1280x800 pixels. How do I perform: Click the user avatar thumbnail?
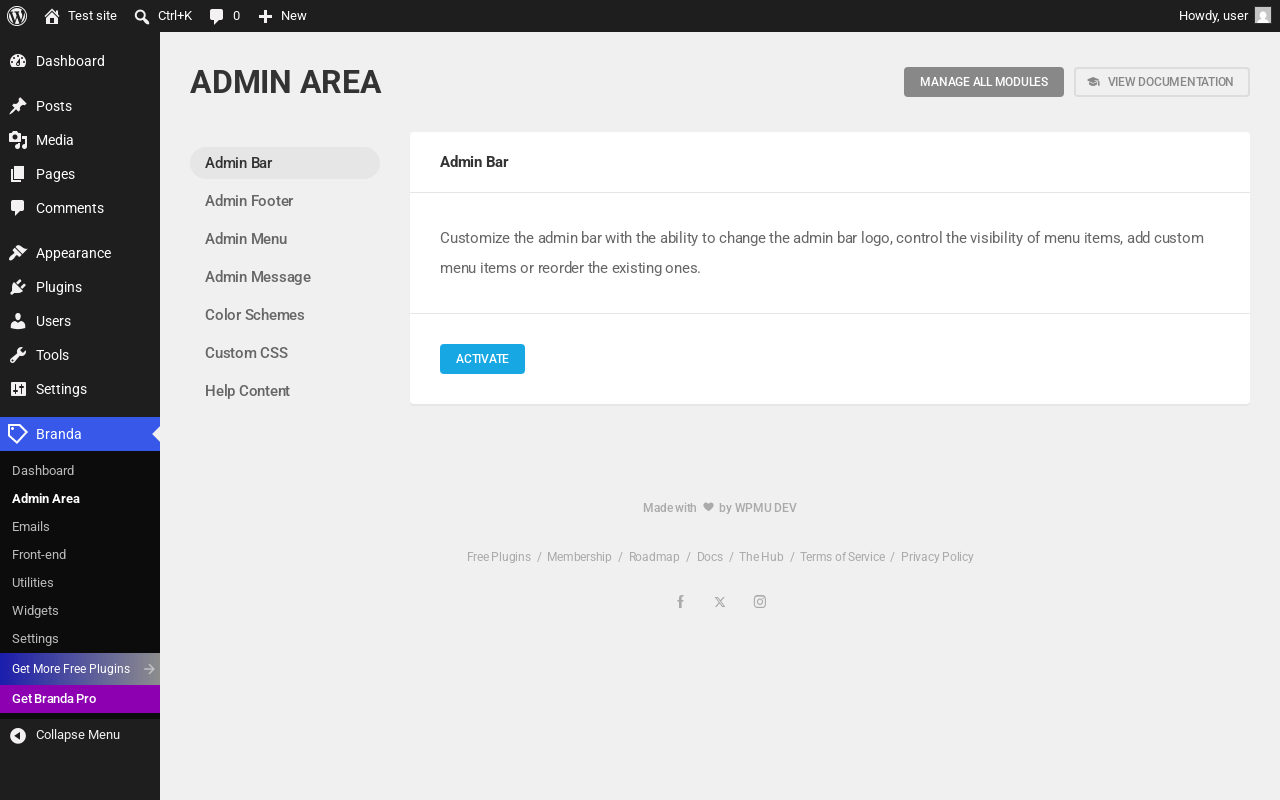pos(1263,16)
